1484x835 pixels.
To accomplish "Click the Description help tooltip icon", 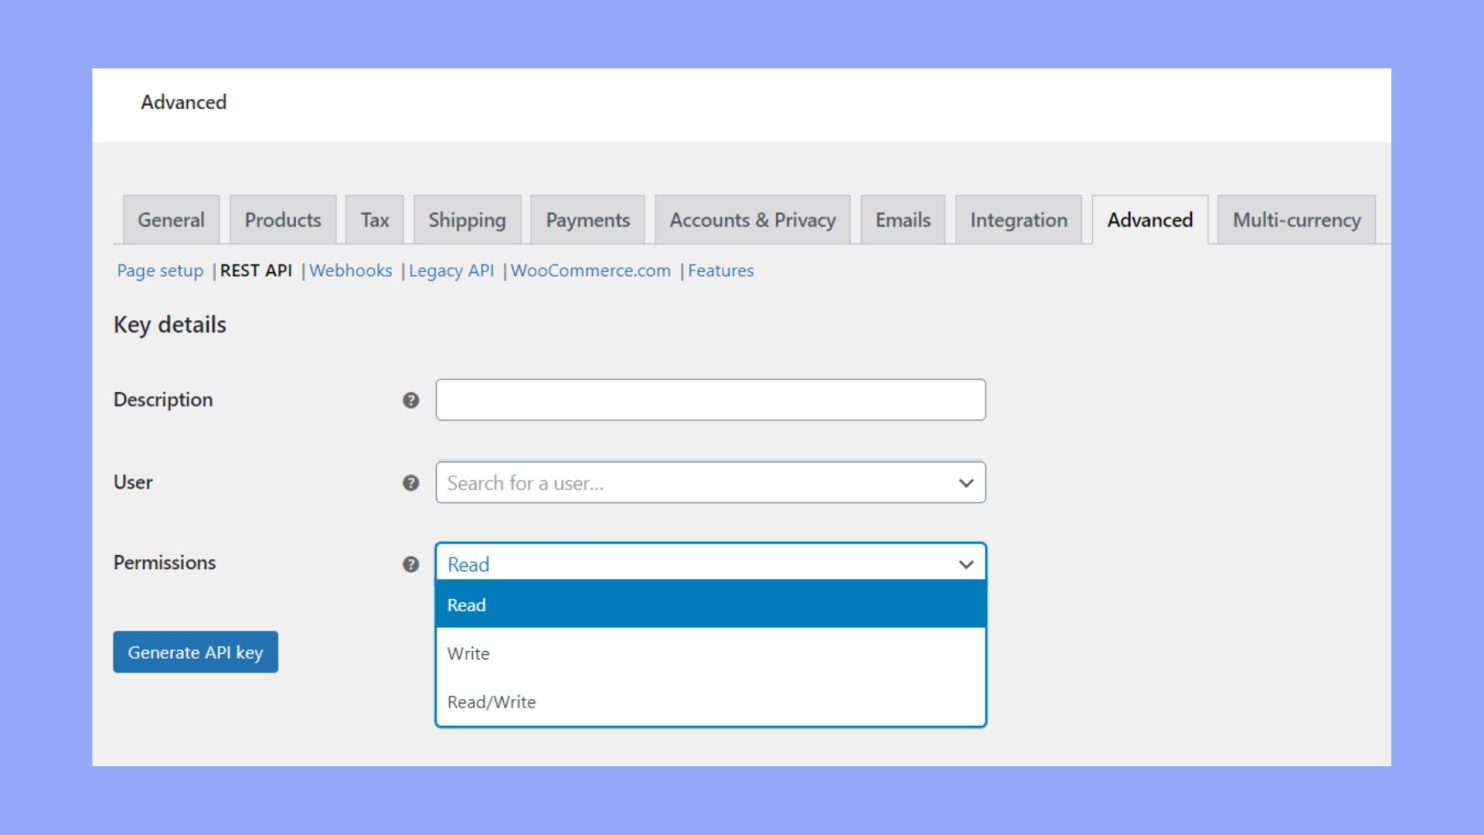I will [410, 399].
